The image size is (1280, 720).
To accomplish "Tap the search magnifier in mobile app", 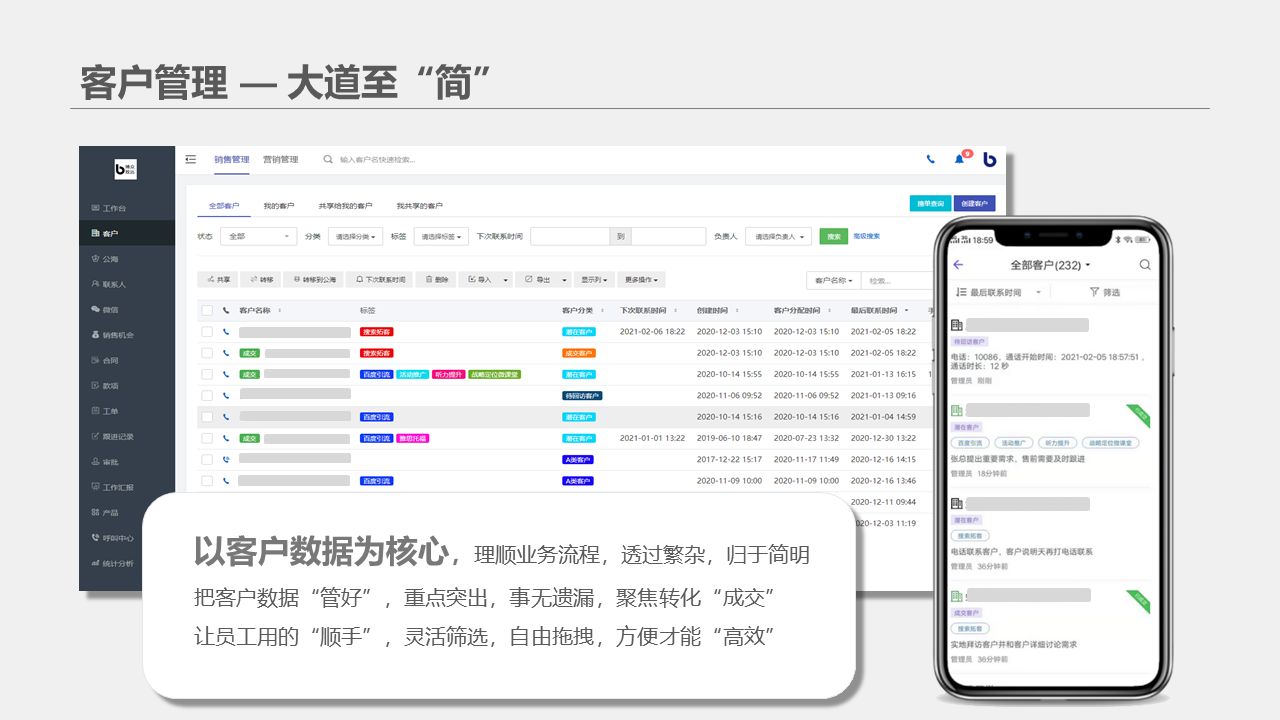I will pyautogui.click(x=1145, y=265).
